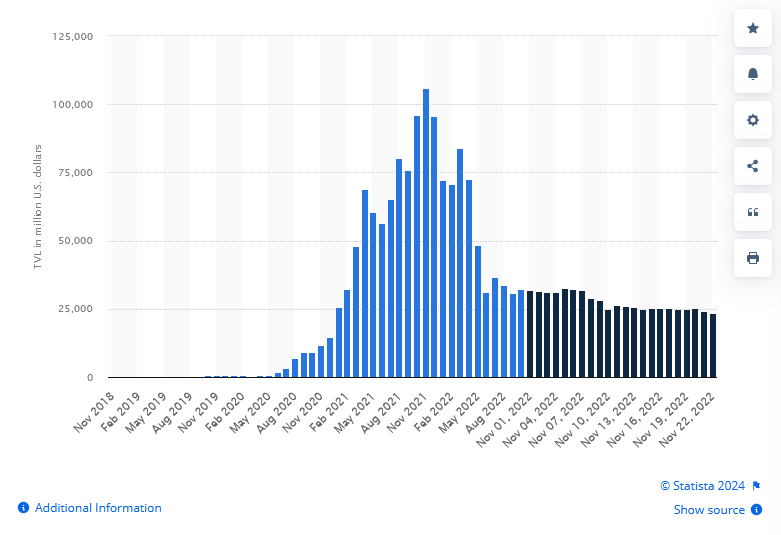Viewport: 781px width, 535px height.
Task: Open the Additional Information link
Action: (98, 508)
